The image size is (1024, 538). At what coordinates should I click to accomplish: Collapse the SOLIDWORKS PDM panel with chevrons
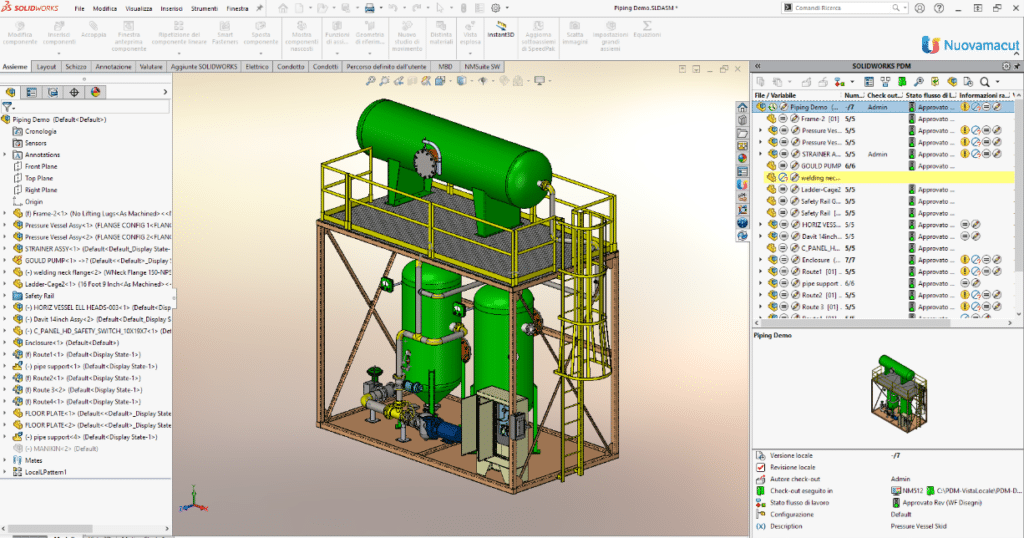tap(758, 65)
